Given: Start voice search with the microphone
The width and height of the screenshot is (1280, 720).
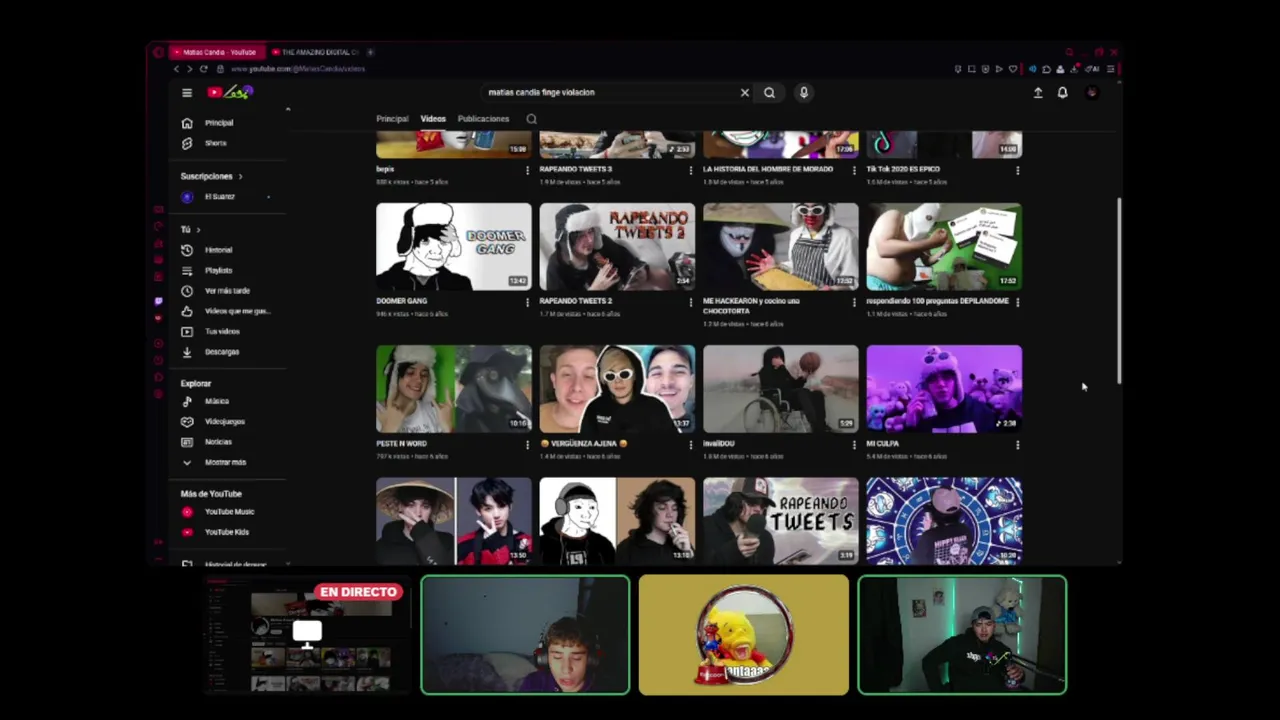Looking at the screenshot, I should 803,92.
